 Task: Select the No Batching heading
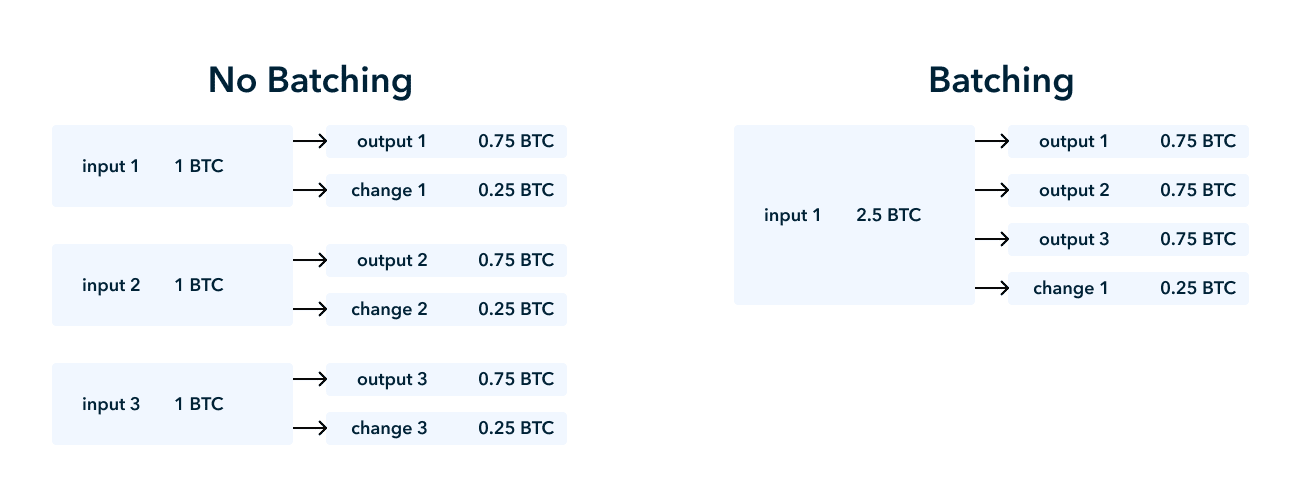[x=310, y=81]
